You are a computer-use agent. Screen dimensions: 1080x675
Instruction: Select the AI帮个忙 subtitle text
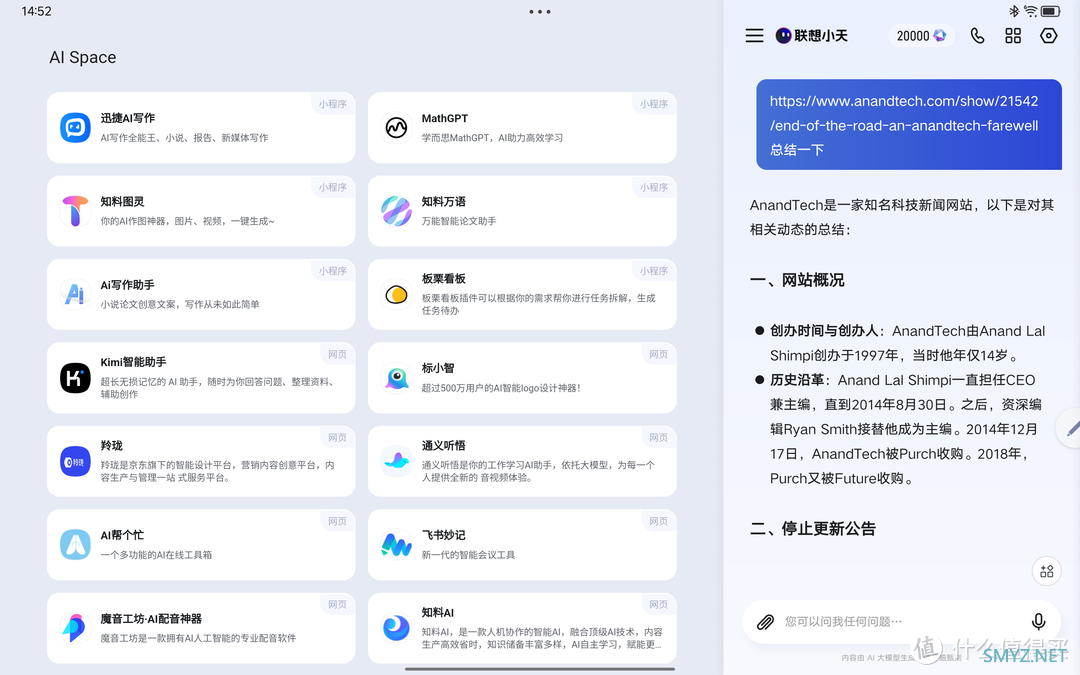(156, 555)
